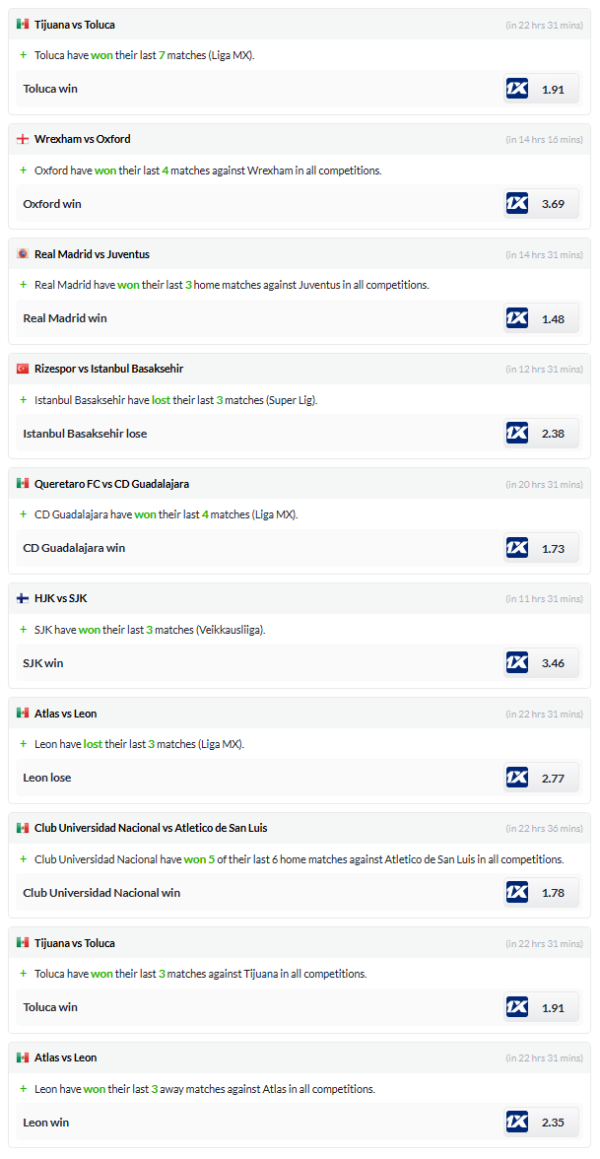
Task: Click the 1X bookmaker icon in Leon lose row
Action: (x=517, y=778)
